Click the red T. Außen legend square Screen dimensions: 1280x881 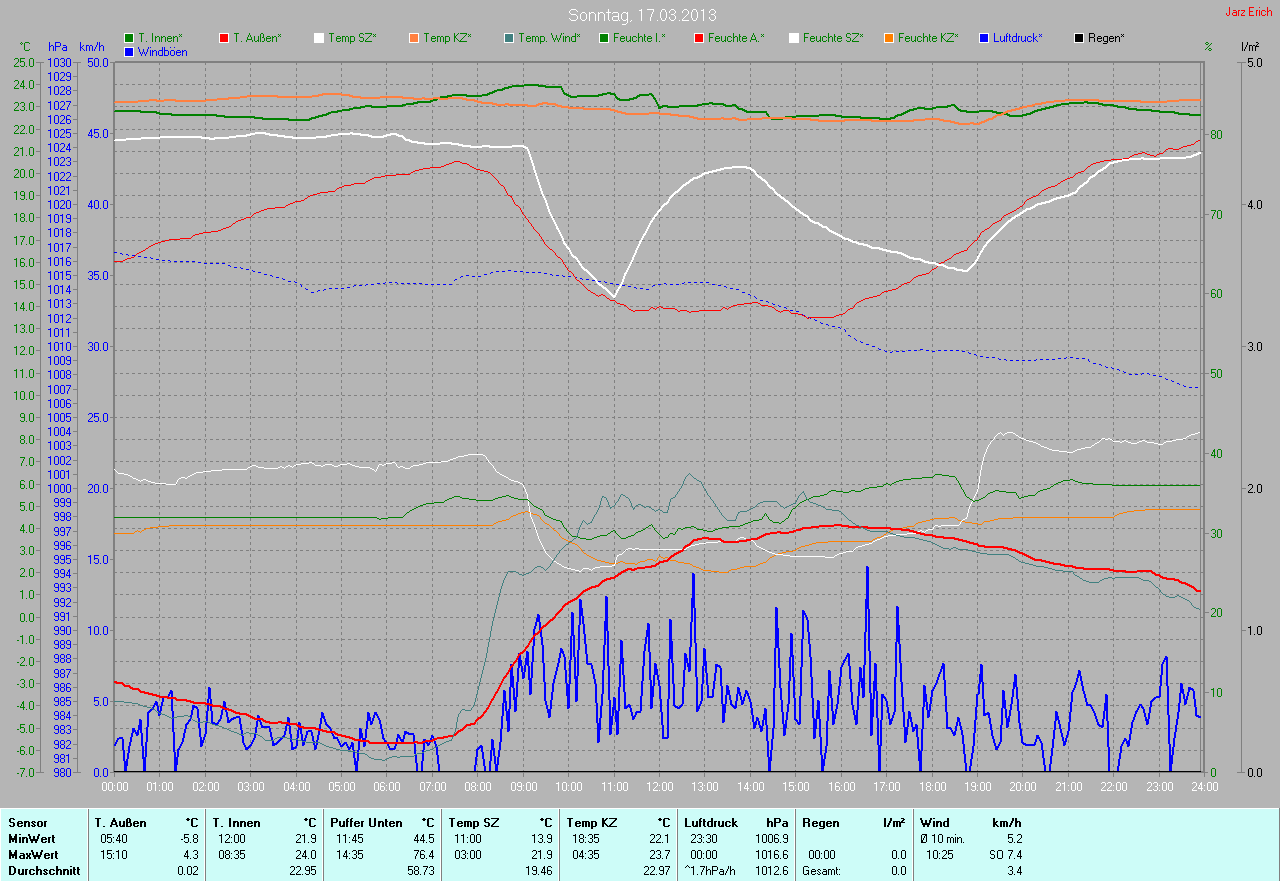(x=224, y=38)
